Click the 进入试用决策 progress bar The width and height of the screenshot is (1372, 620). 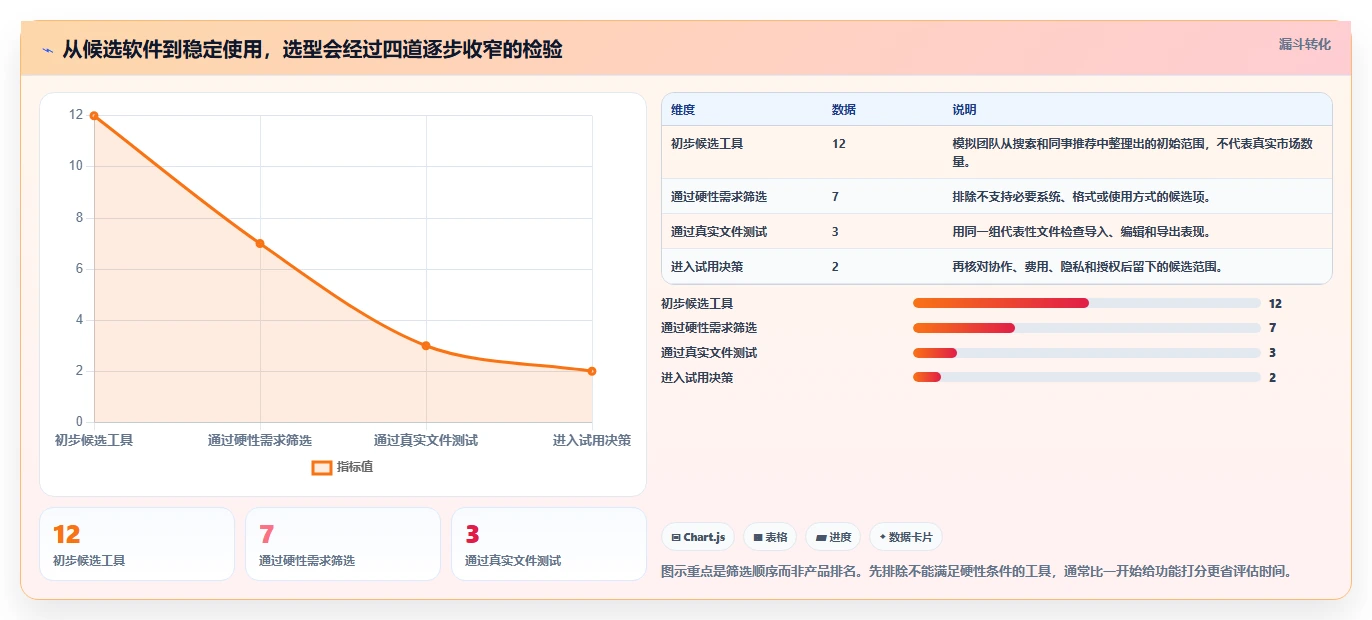click(x=1087, y=378)
